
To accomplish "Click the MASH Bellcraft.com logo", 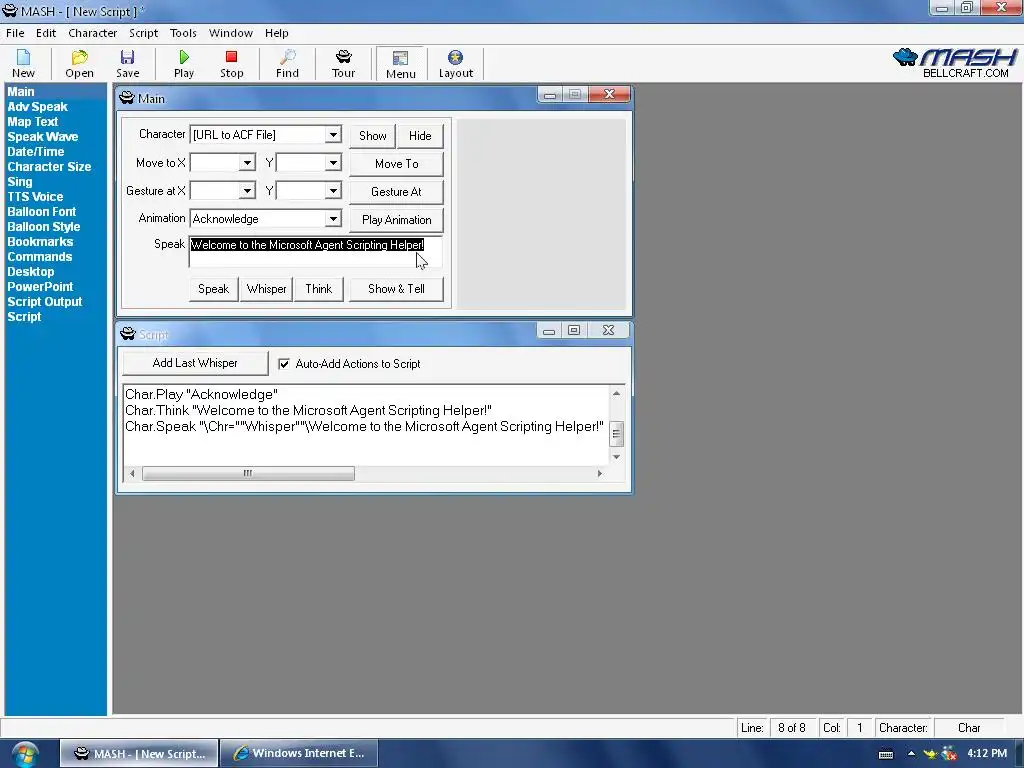I will (x=955, y=63).
